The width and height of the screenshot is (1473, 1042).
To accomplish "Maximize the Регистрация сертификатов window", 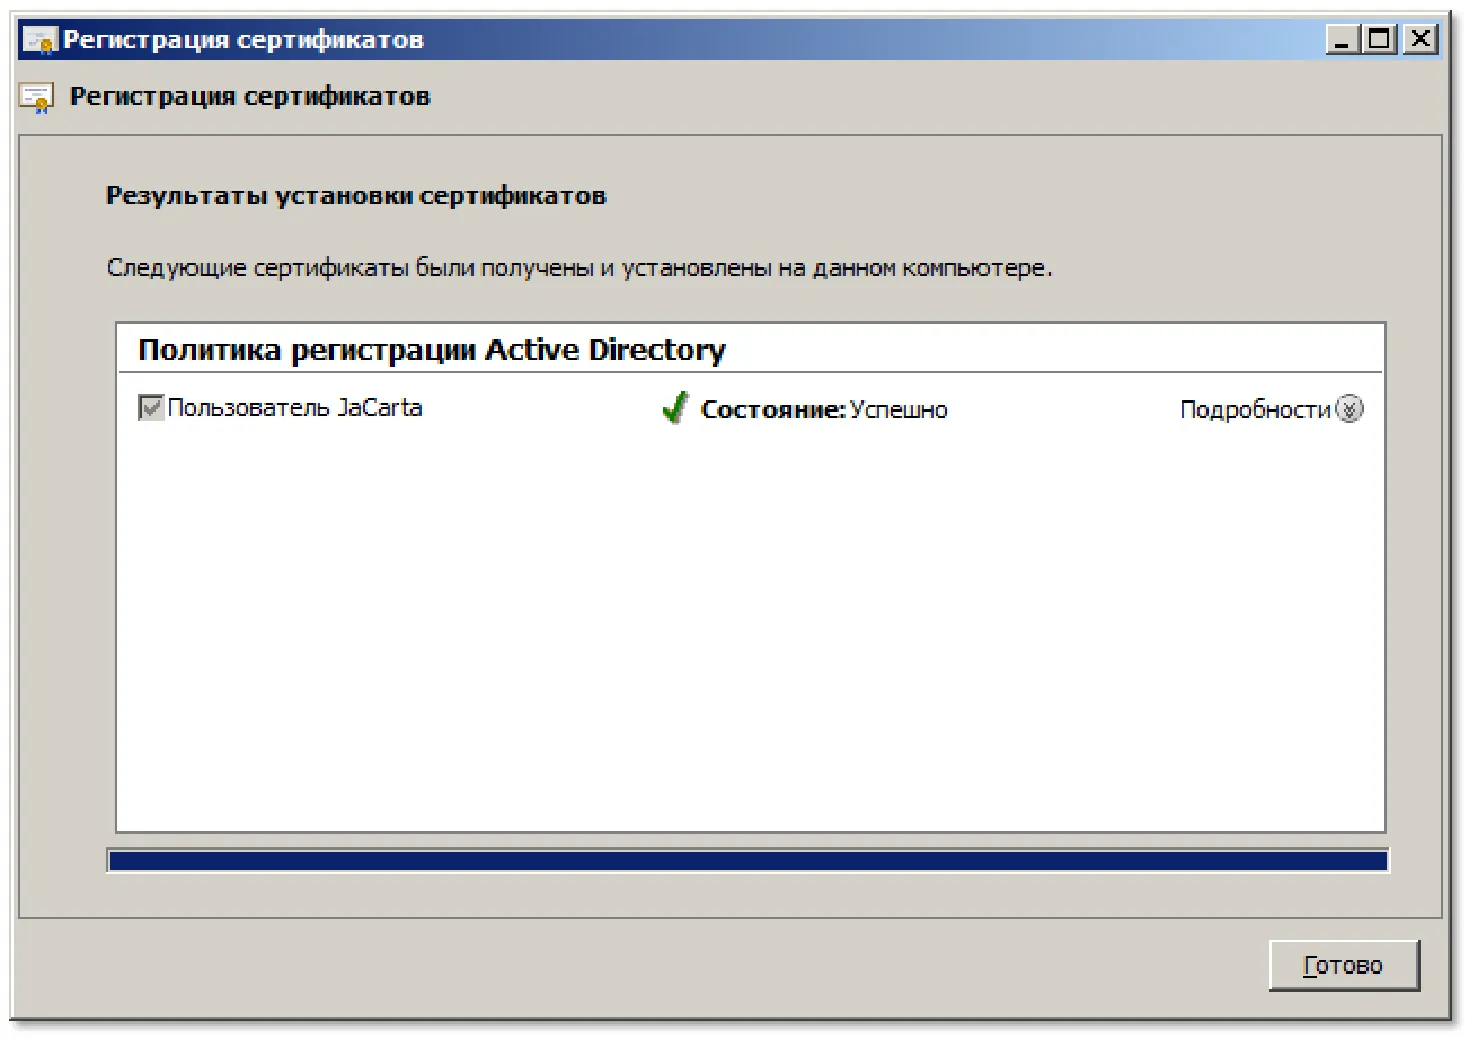I will [1381, 40].
